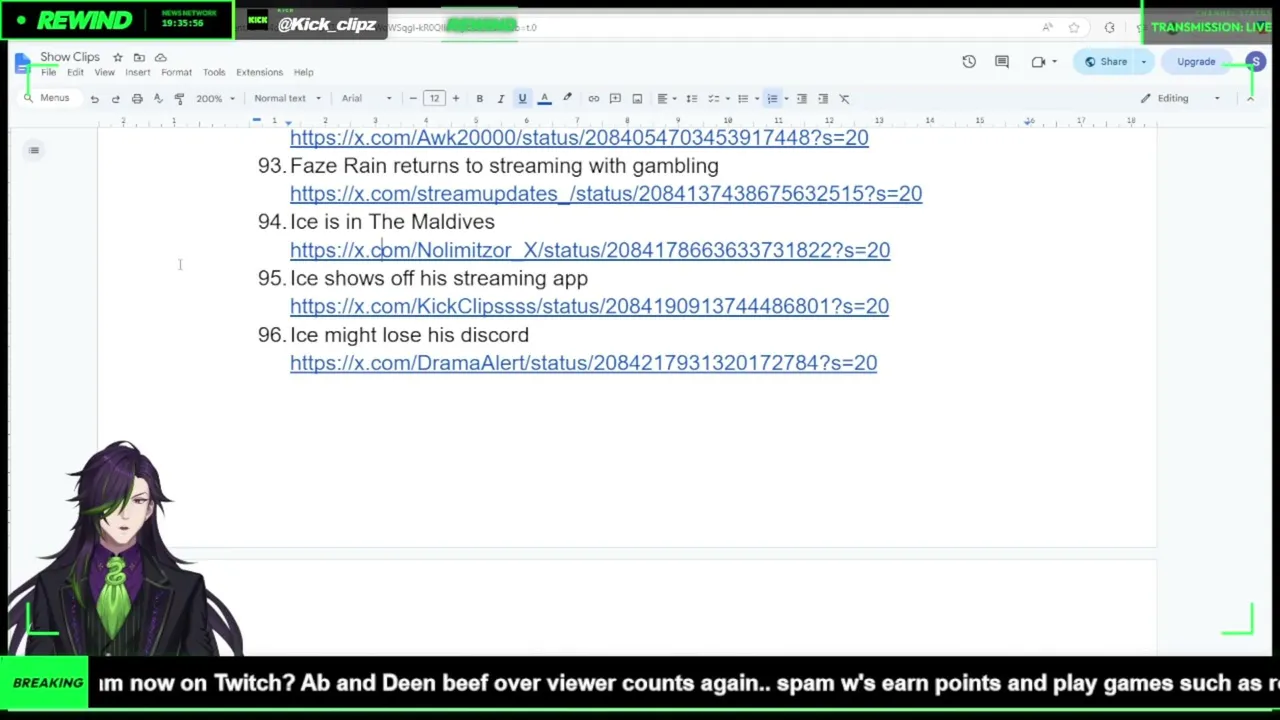
Task: Expand the bulleted list style arrow
Action: point(756,98)
